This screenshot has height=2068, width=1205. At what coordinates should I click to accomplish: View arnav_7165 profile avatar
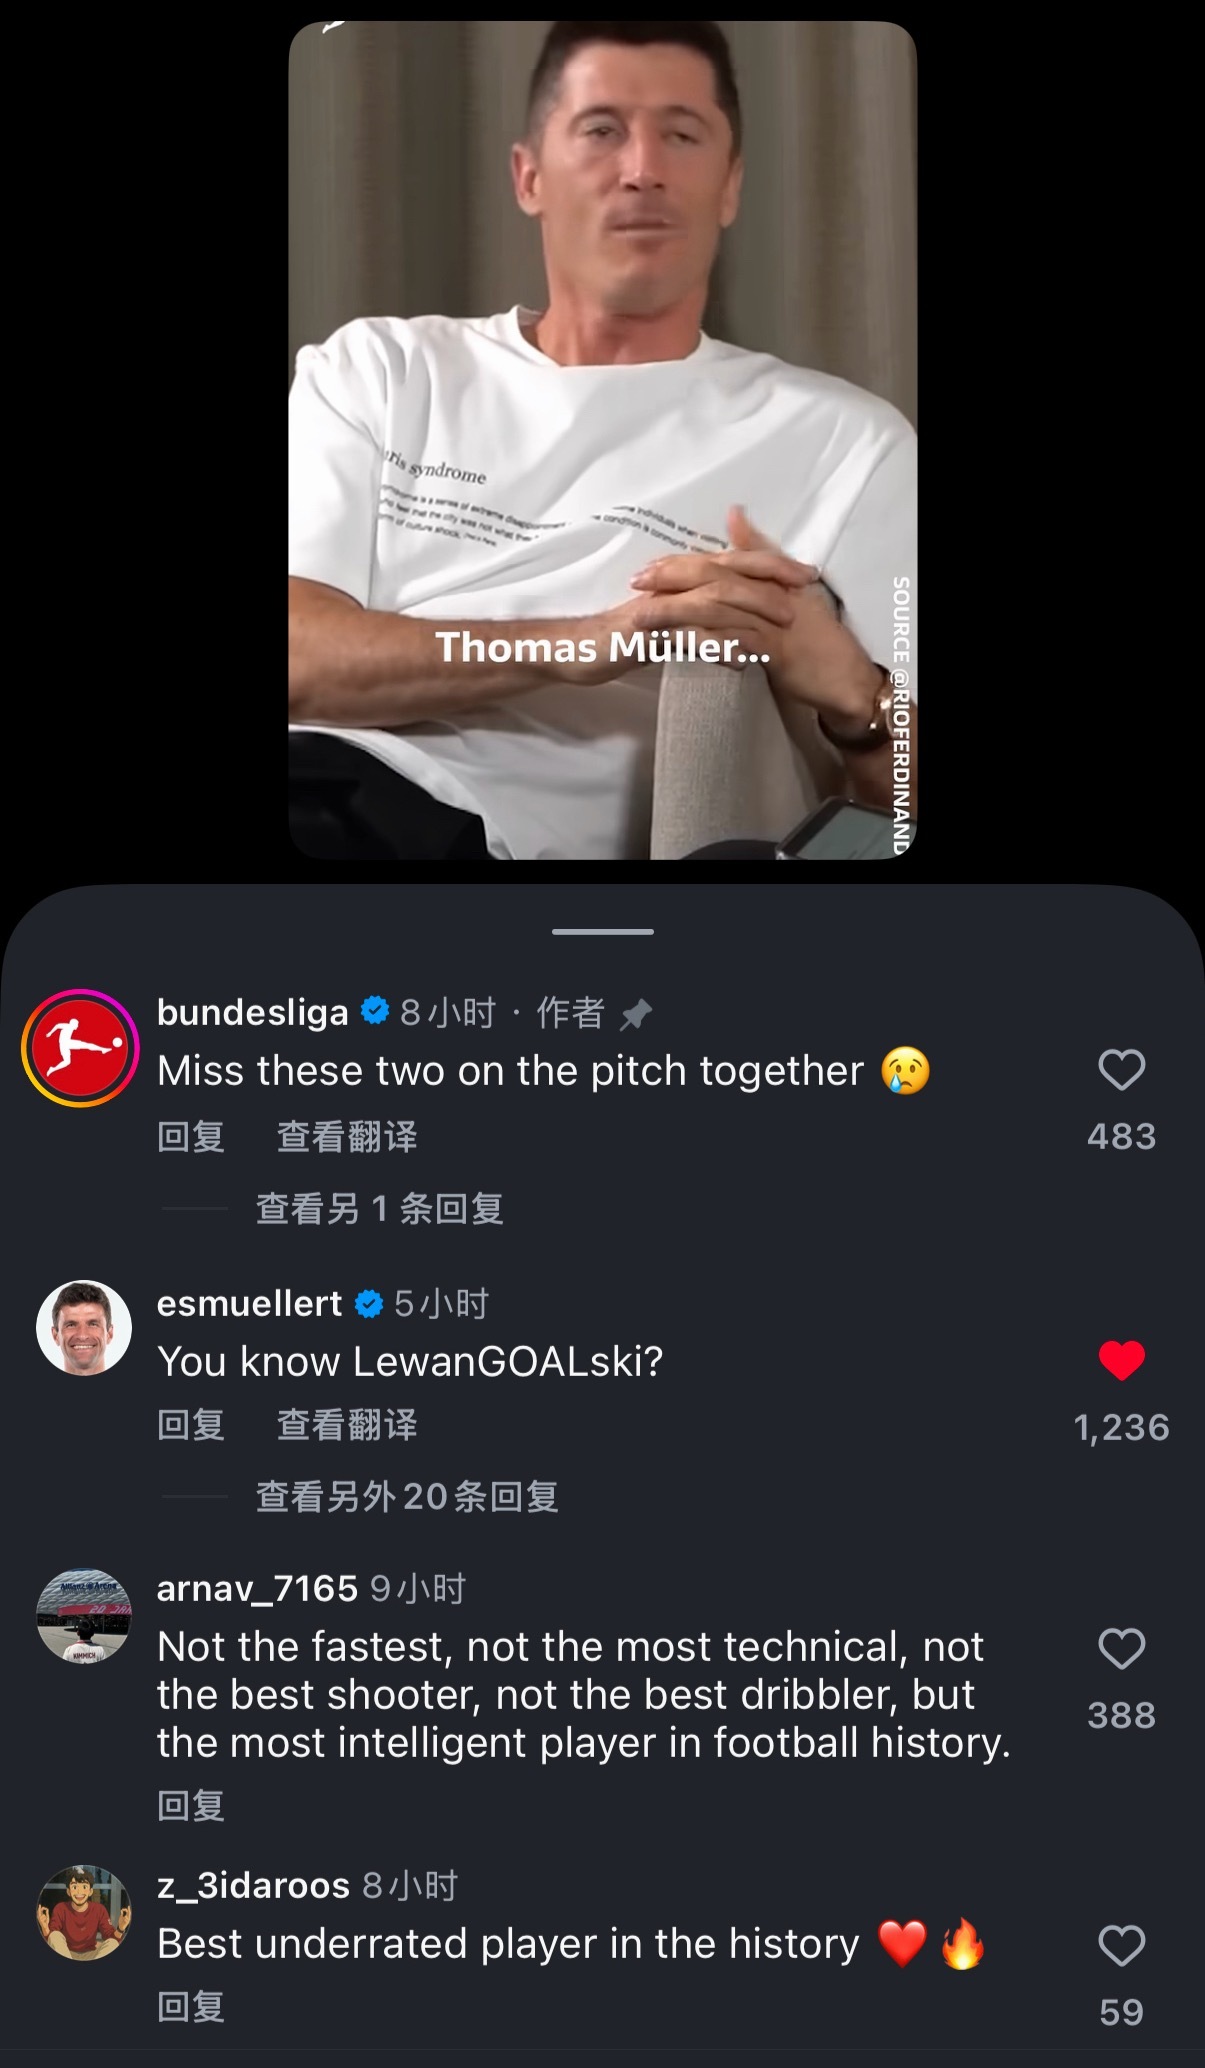click(84, 1616)
